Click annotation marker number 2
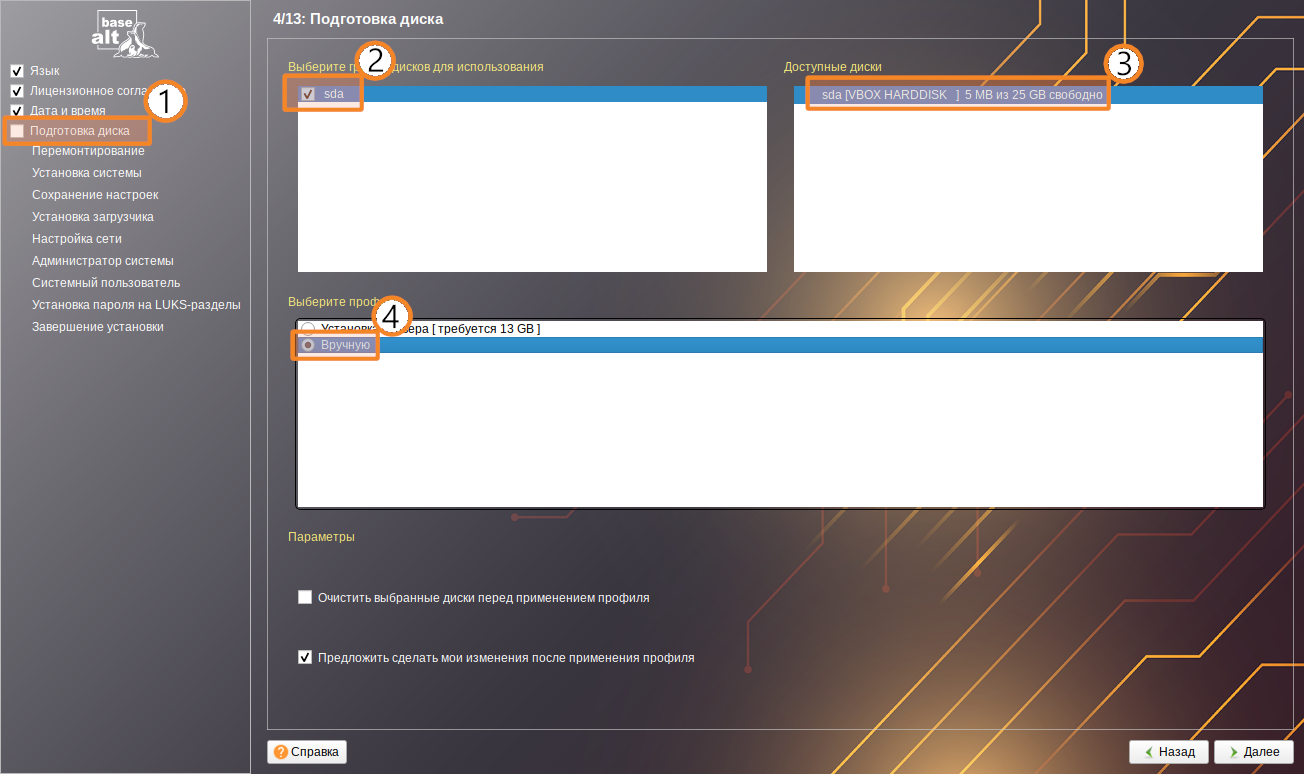Image resolution: width=1304 pixels, height=774 pixels. (375, 62)
